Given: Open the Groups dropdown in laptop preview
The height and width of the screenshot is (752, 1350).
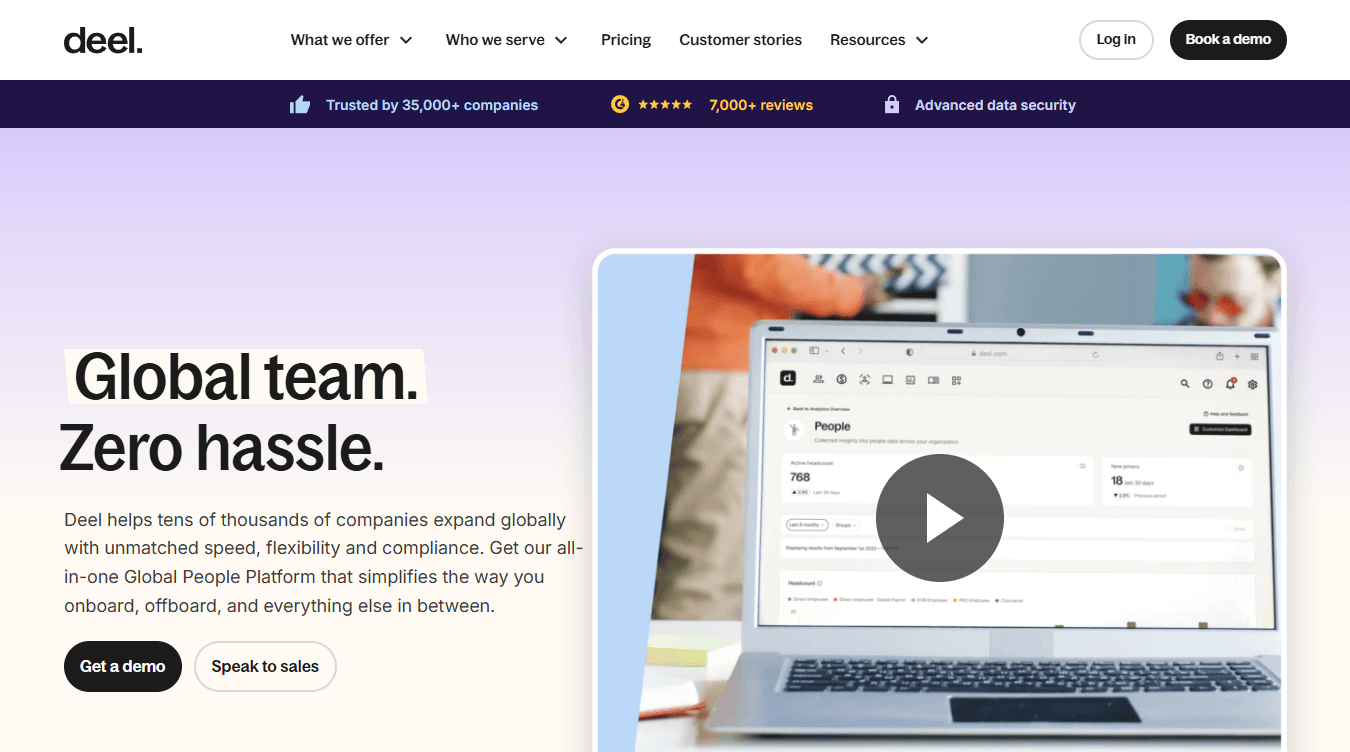Looking at the screenshot, I should point(846,525).
